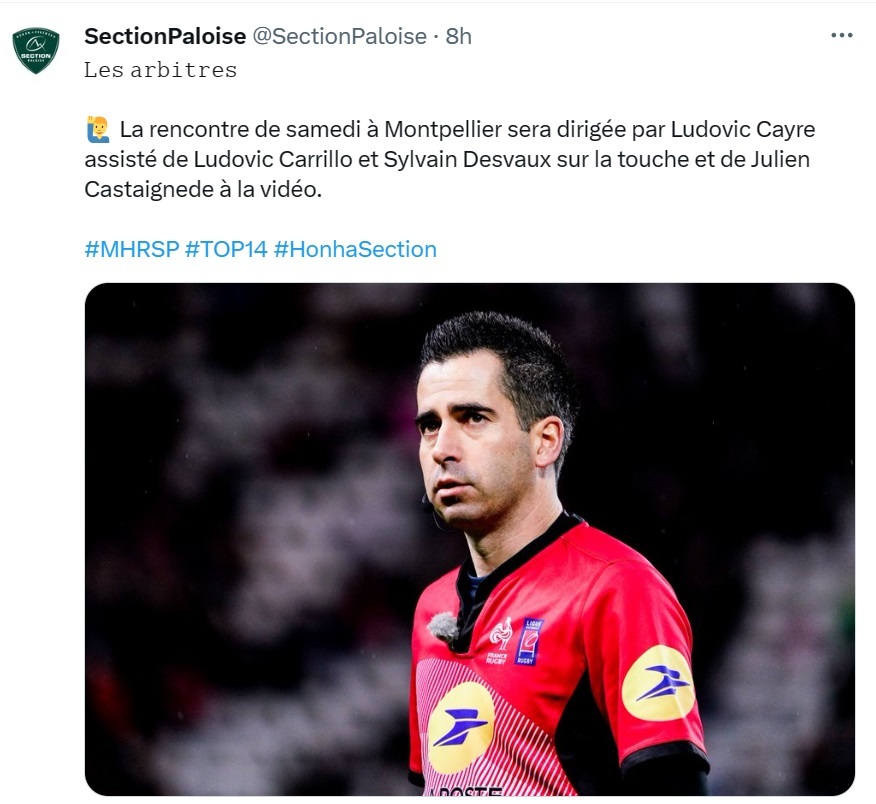Open the attached referee photo
Viewport: 876px width, 804px height.
click(x=470, y=539)
